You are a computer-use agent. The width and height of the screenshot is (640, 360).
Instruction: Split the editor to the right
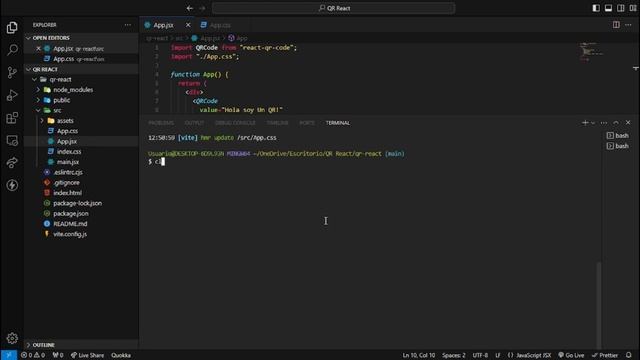(616, 25)
